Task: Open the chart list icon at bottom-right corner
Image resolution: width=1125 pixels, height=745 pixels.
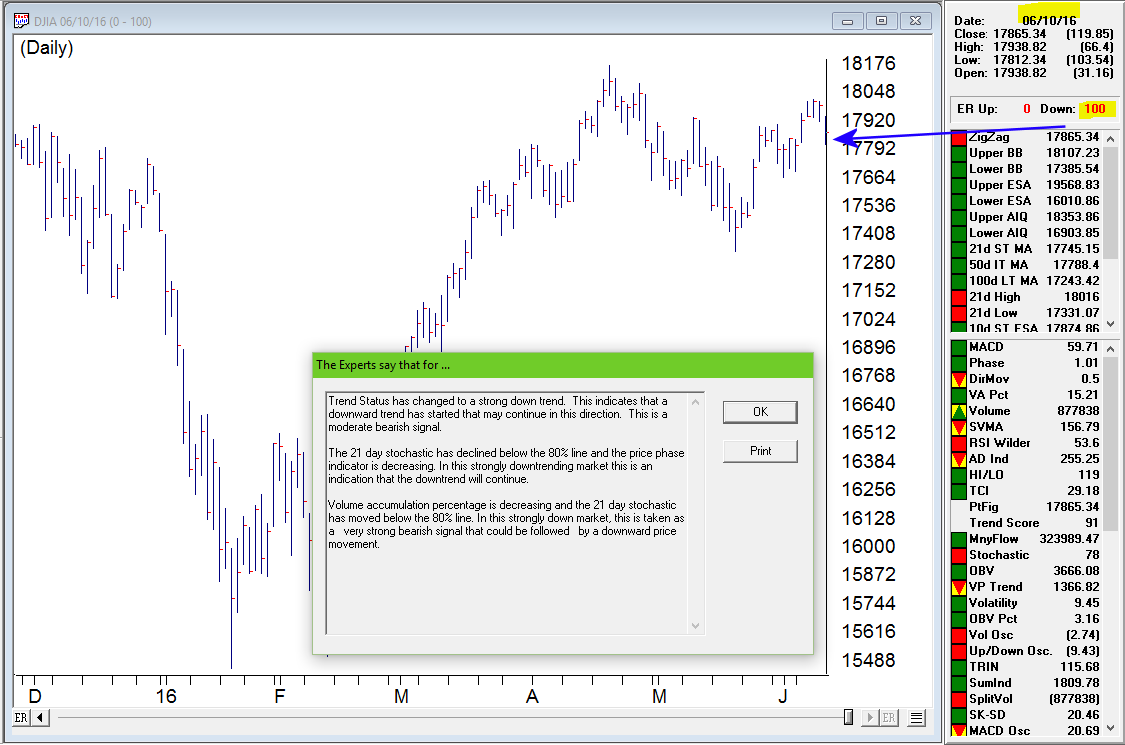Action: click(x=915, y=717)
